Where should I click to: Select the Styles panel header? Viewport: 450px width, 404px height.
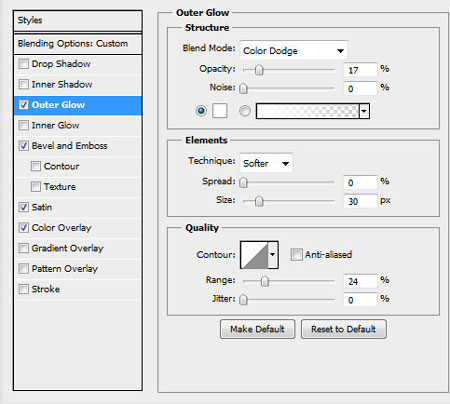(x=78, y=21)
